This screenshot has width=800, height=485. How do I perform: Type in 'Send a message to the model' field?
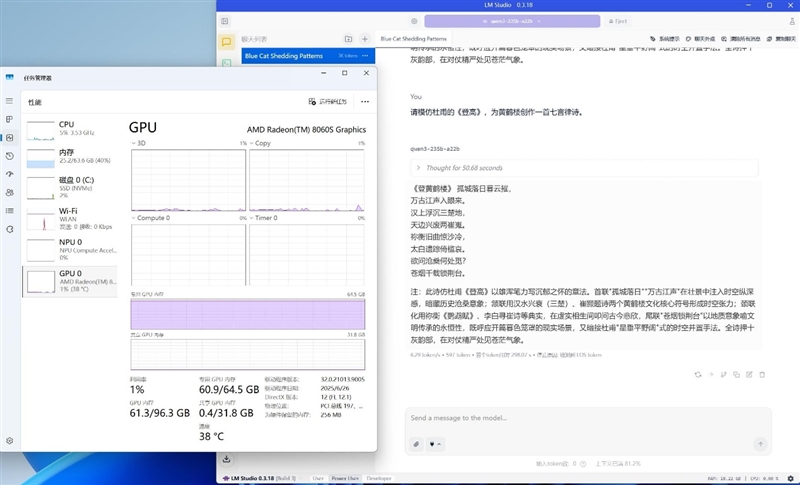(x=585, y=419)
